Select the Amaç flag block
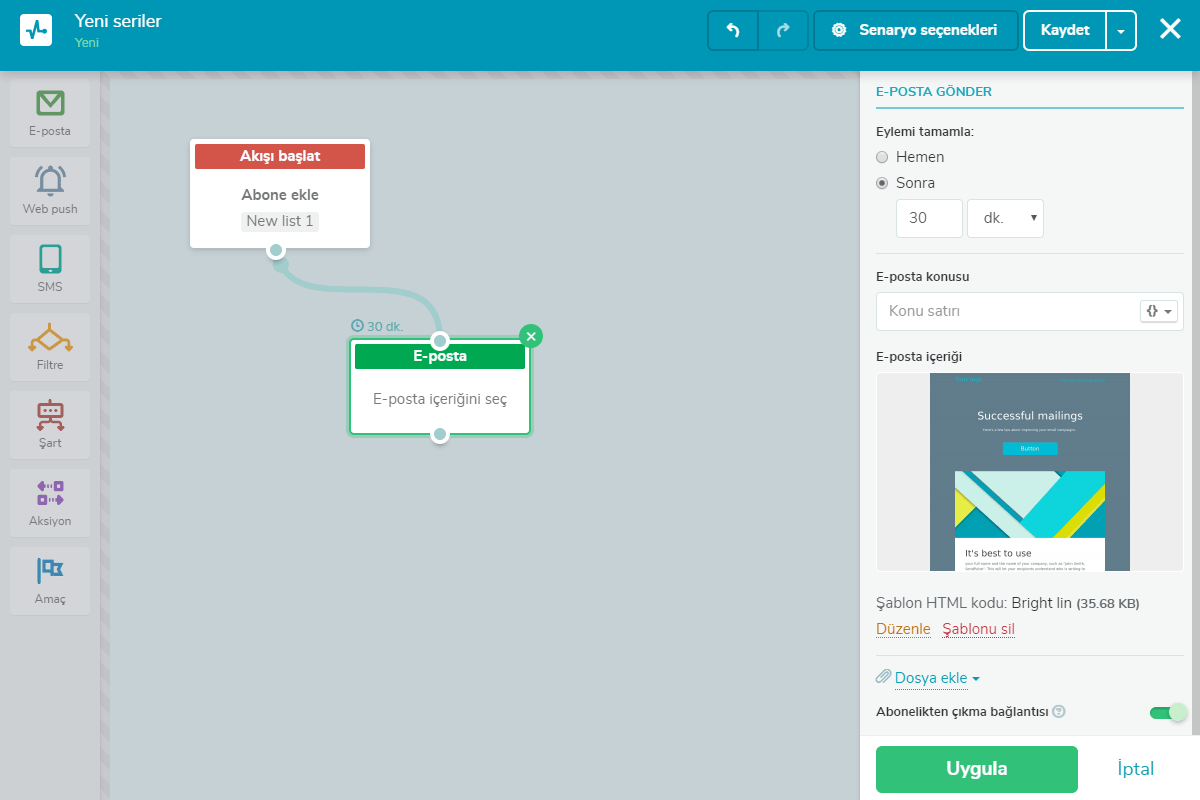Image resolution: width=1200 pixels, height=800 pixels. (x=50, y=581)
